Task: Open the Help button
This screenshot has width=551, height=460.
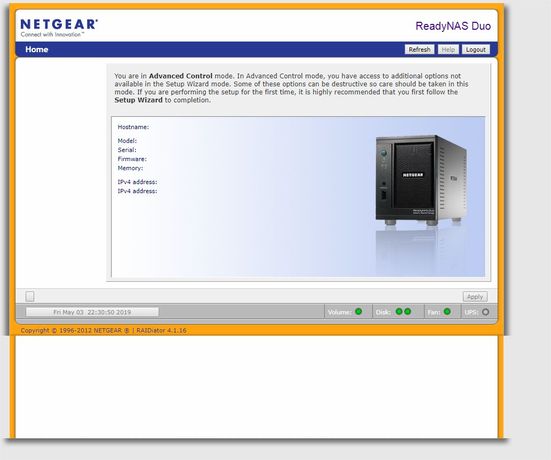Action: pos(448,50)
